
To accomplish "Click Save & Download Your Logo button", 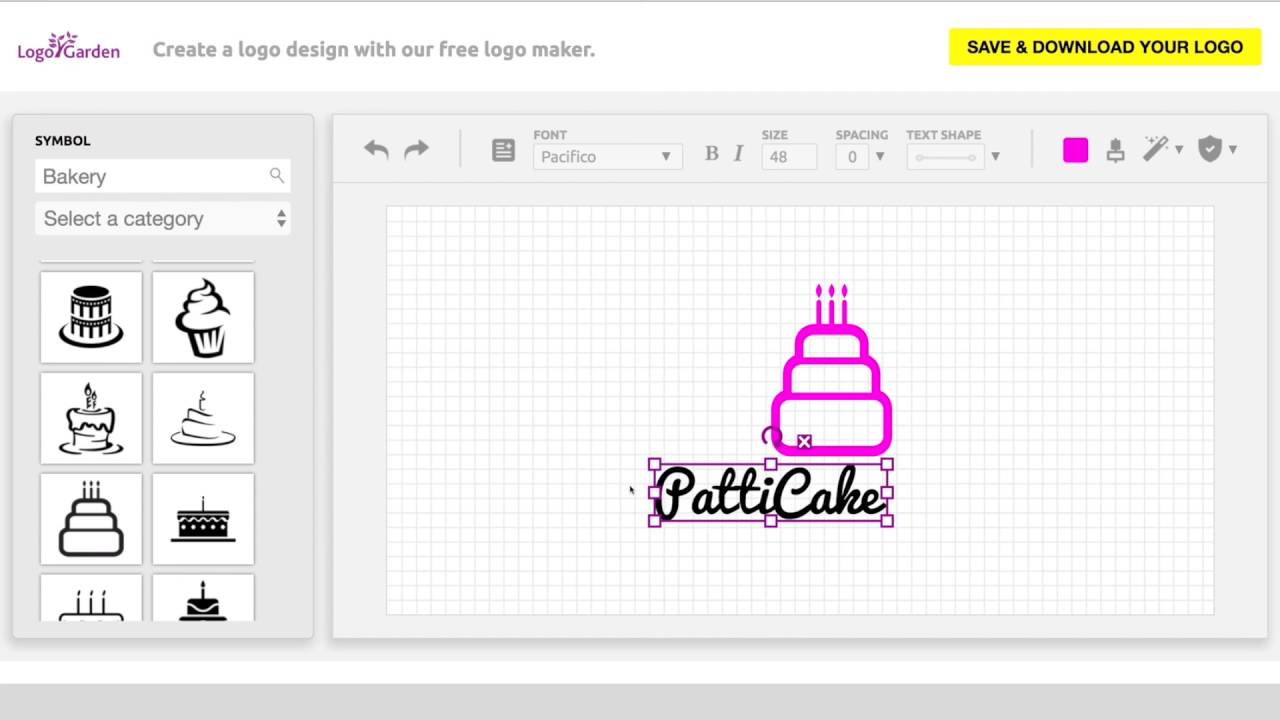I will click(x=1105, y=47).
